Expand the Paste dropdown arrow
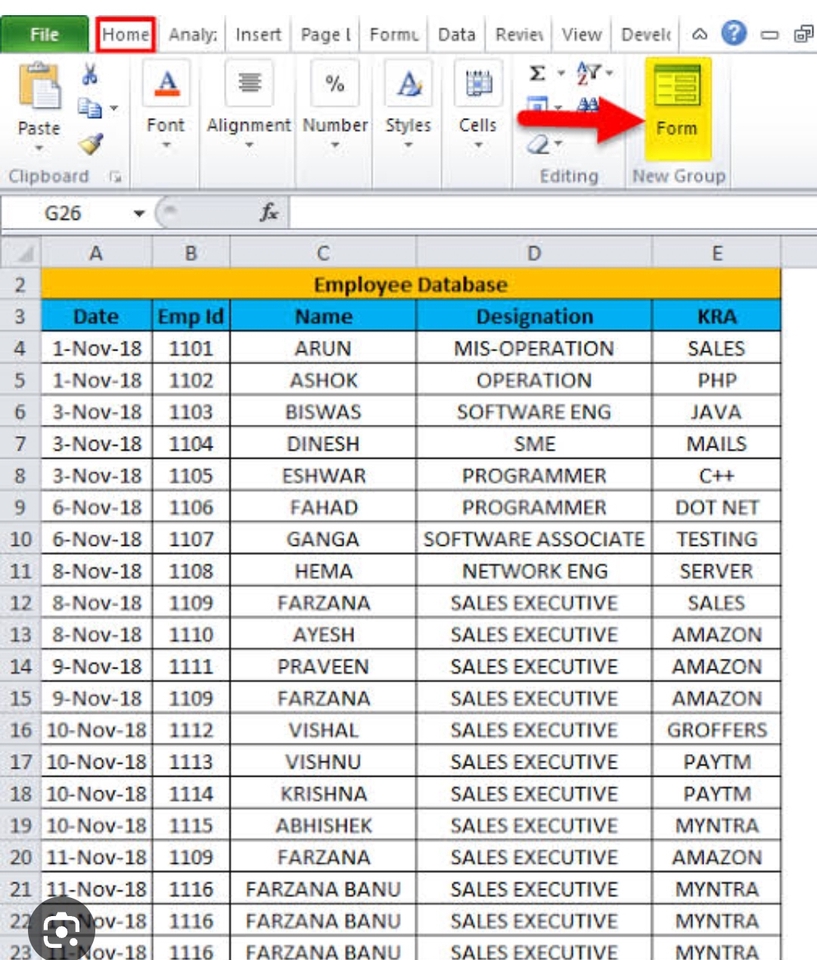This screenshot has width=817, height=960. 39,148
